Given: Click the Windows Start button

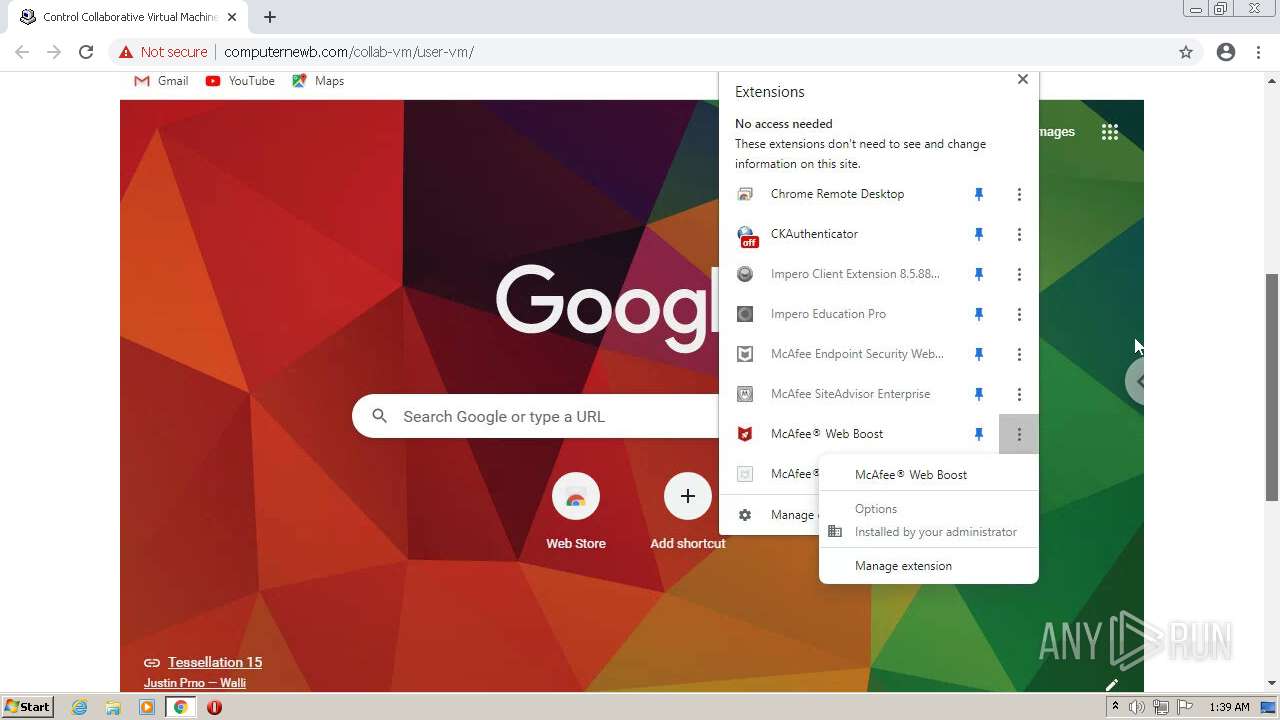Looking at the screenshot, I should point(27,707).
